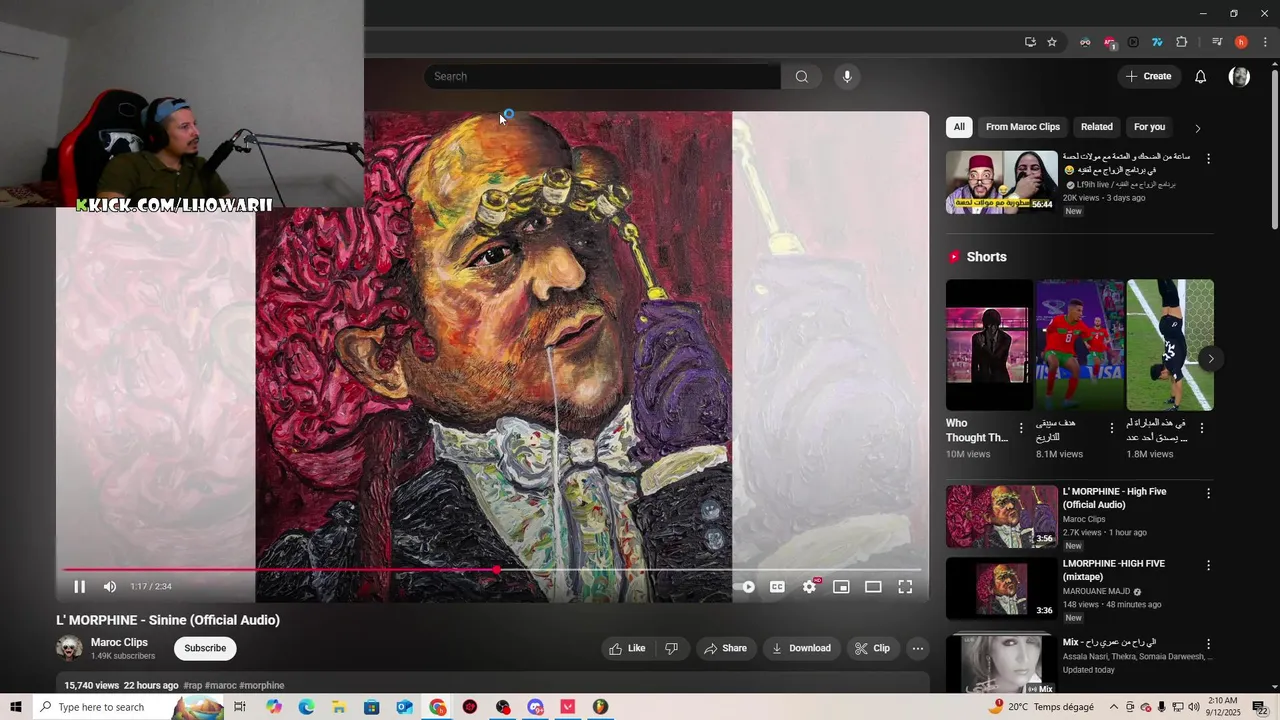Open the 7v blue extension icon

pyautogui.click(x=1157, y=42)
